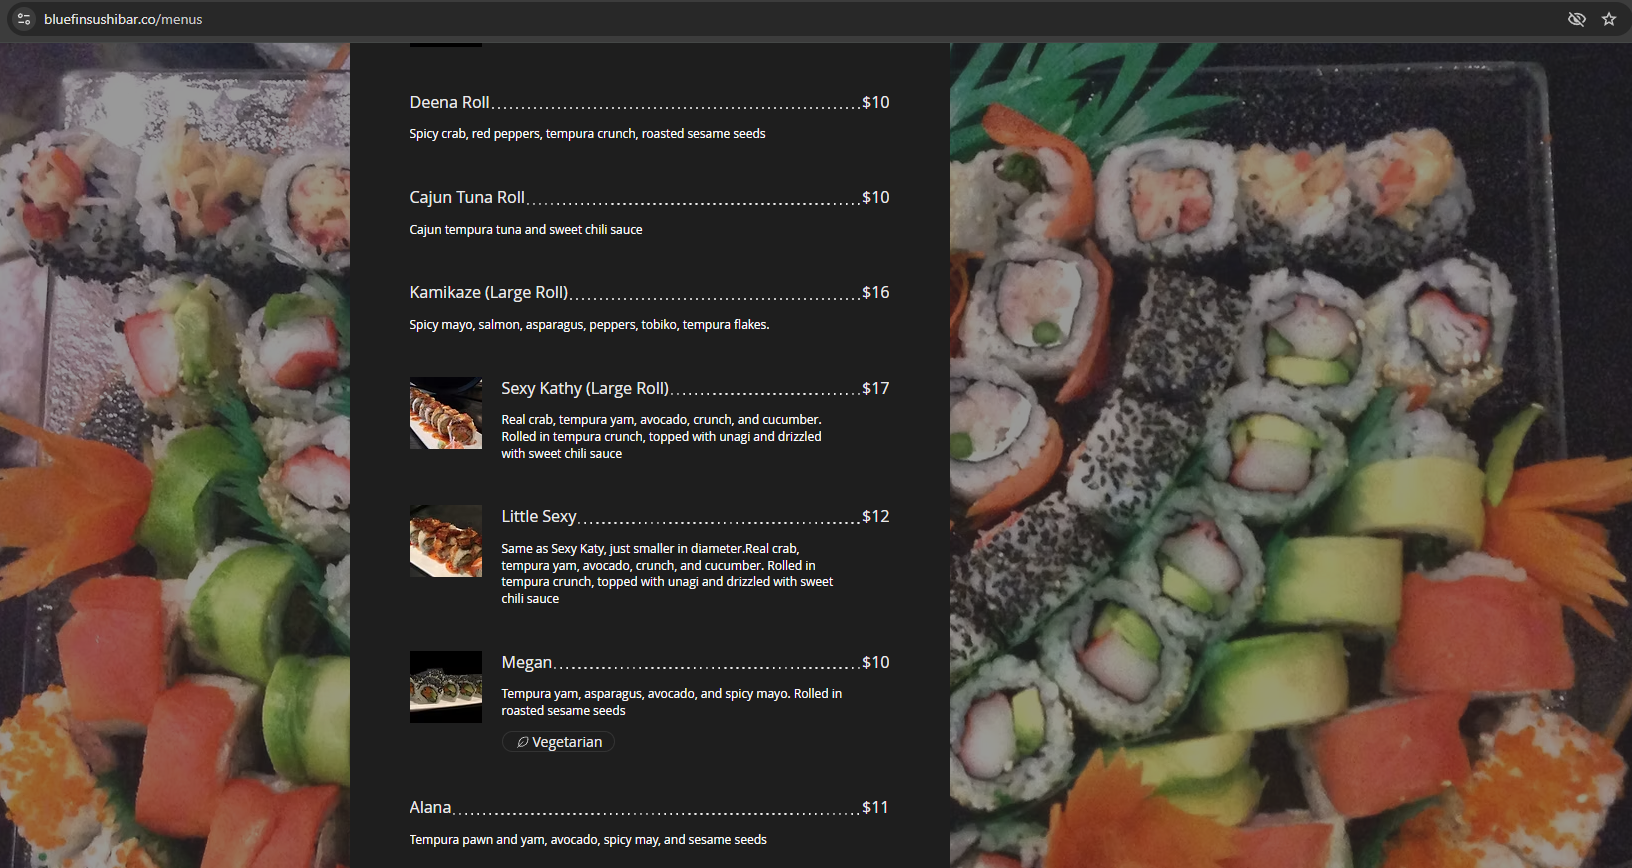Click the site information icon in address bar

coord(24,19)
